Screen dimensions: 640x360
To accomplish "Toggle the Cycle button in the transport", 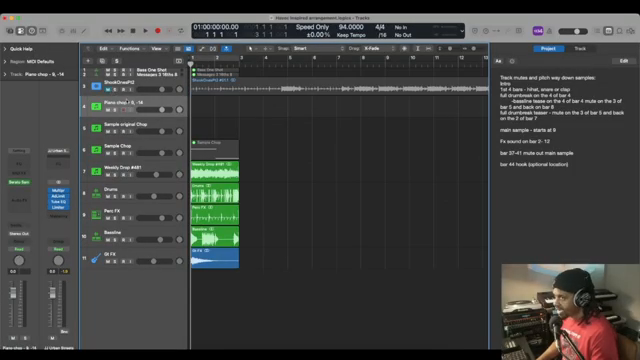I will coord(181,31).
